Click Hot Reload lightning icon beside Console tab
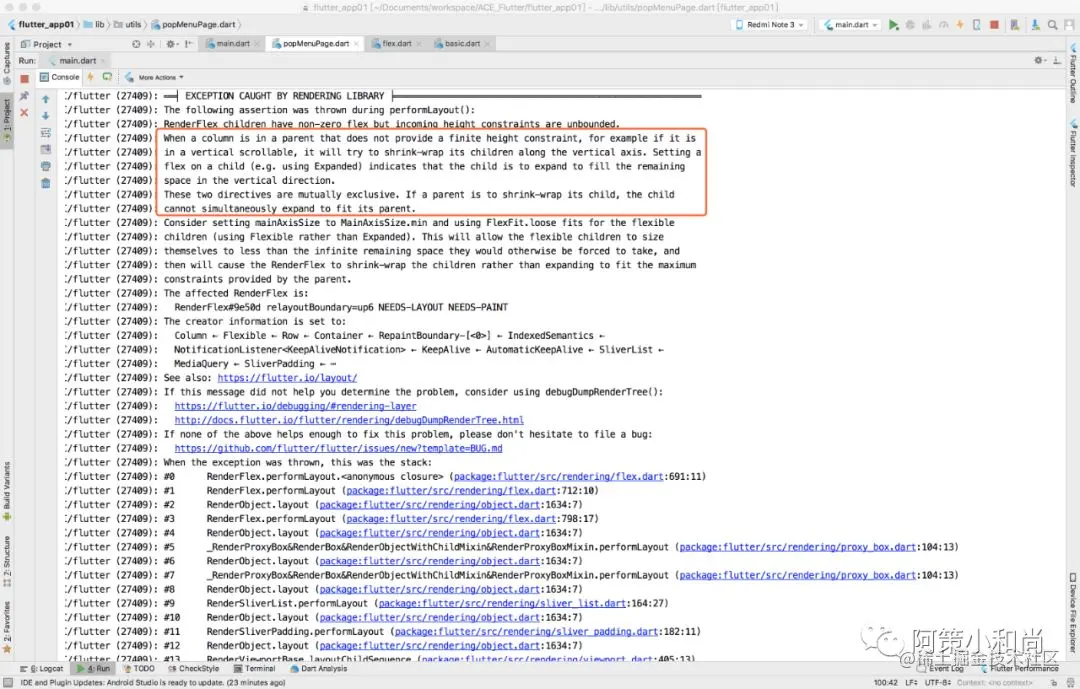The image size is (1080, 689). pos(90,77)
